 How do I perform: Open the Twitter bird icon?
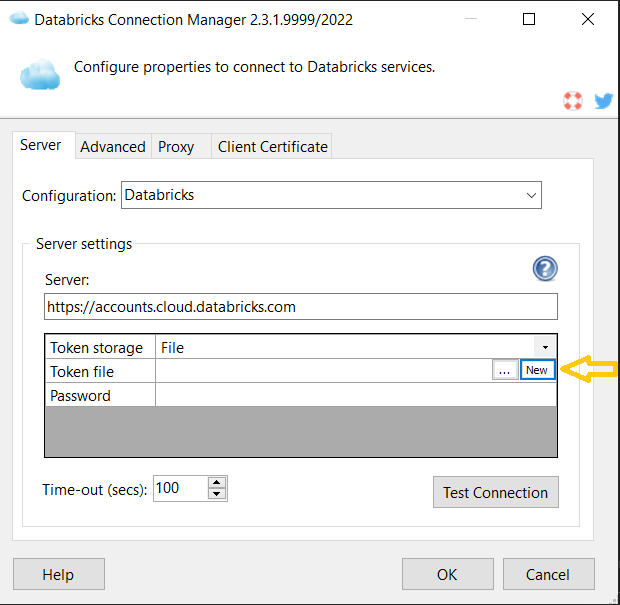point(603,101)
